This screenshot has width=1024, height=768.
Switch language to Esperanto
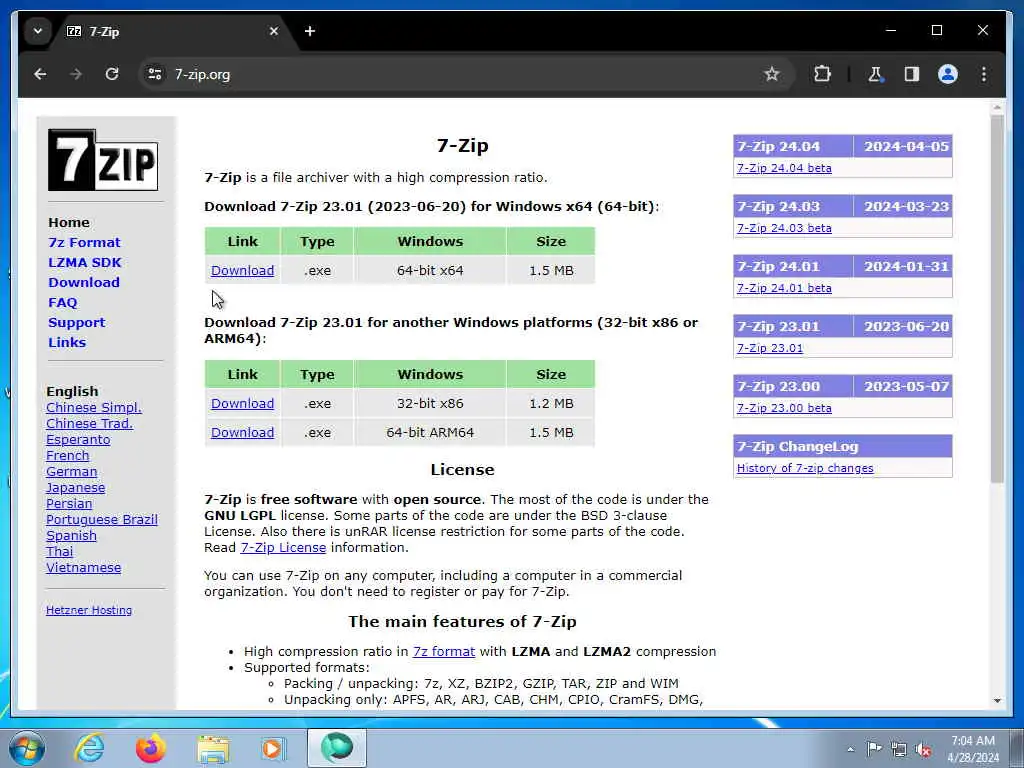78,440
